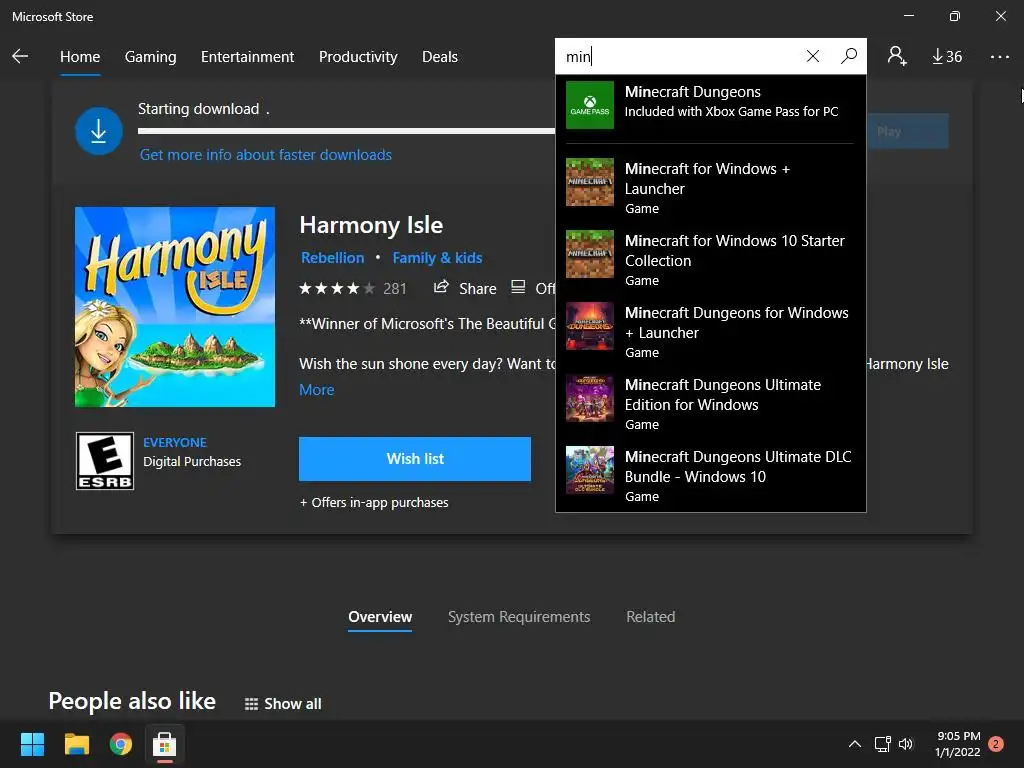
Task: Click the dimmed Play button
Action: (908, 131)
